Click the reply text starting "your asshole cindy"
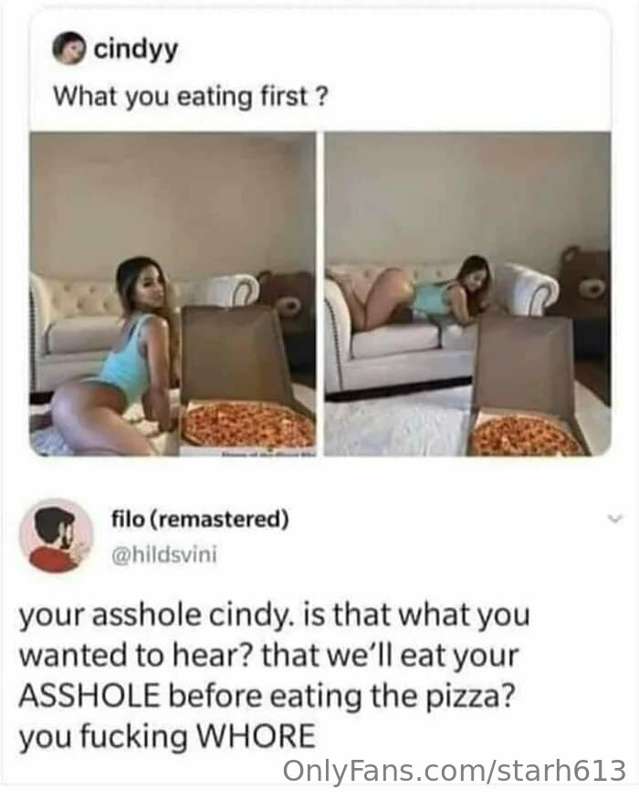Screen dimensions: 639x800 (274, 675)
